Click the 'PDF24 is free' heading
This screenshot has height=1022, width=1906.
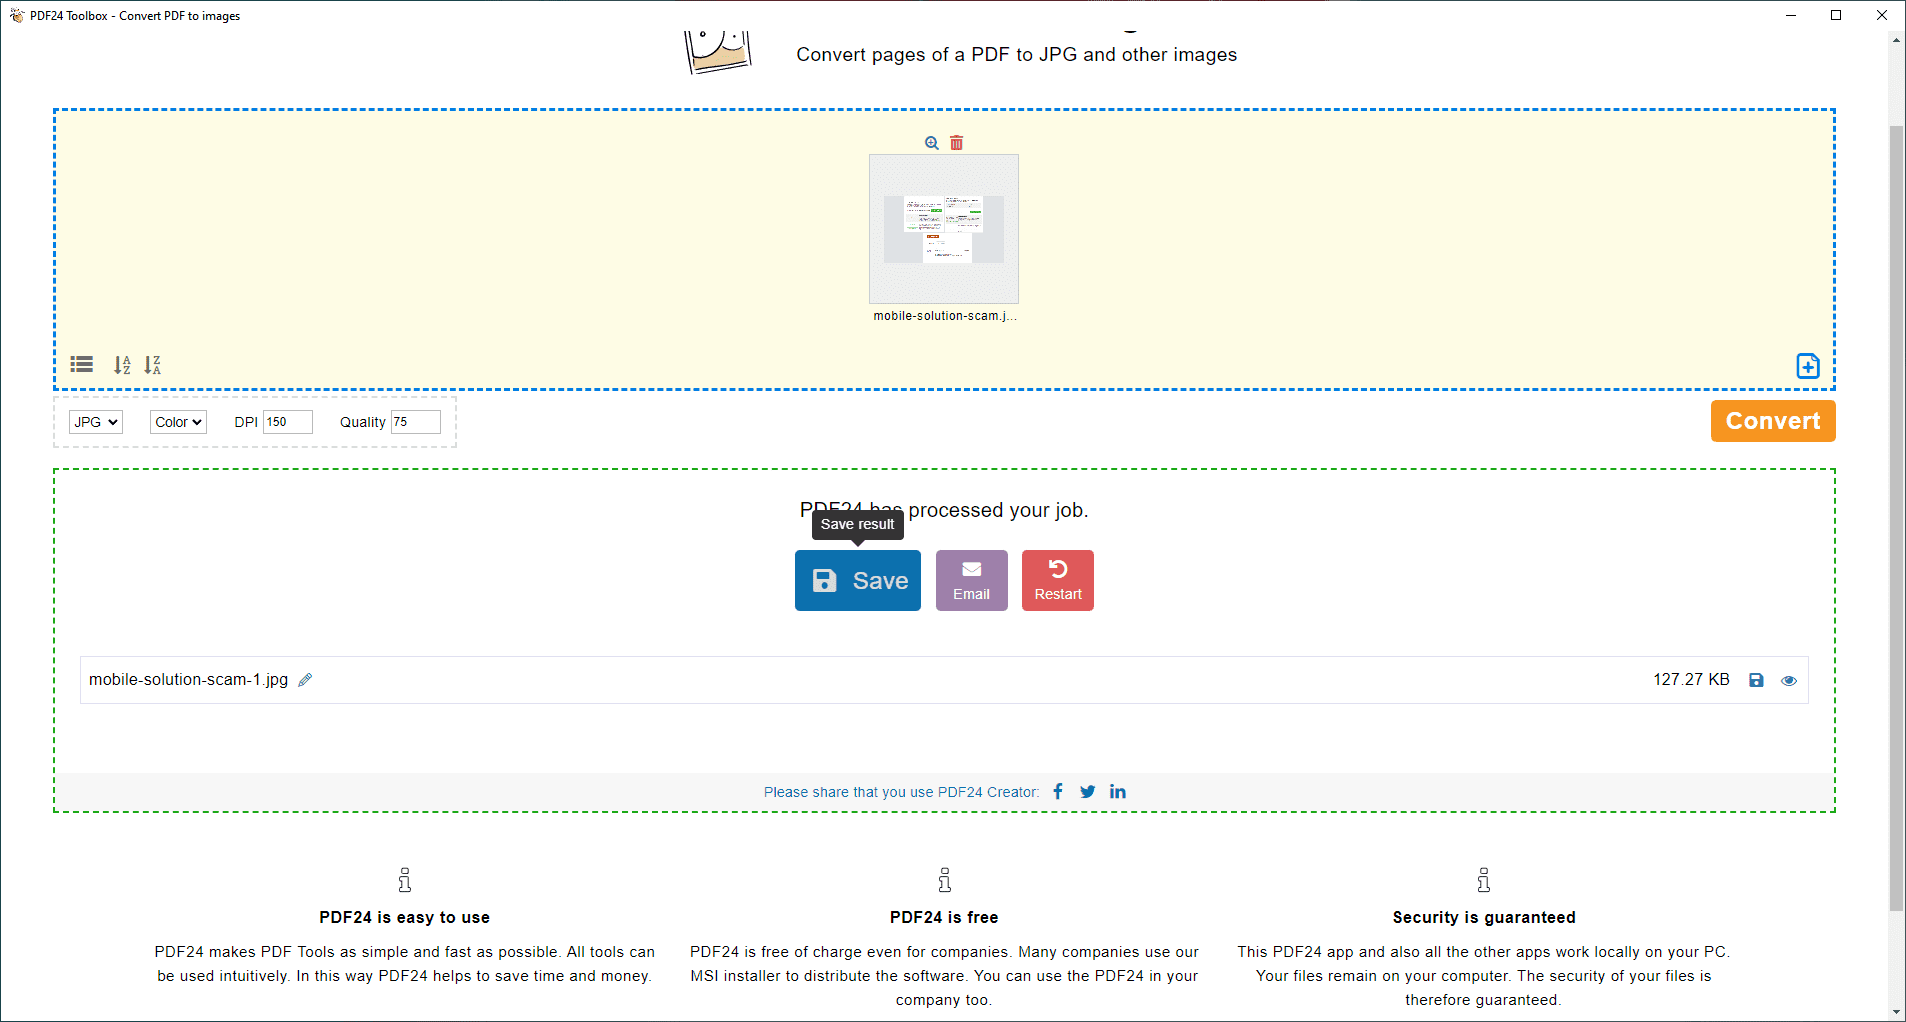pyautogui.click(x=944, y=917)
